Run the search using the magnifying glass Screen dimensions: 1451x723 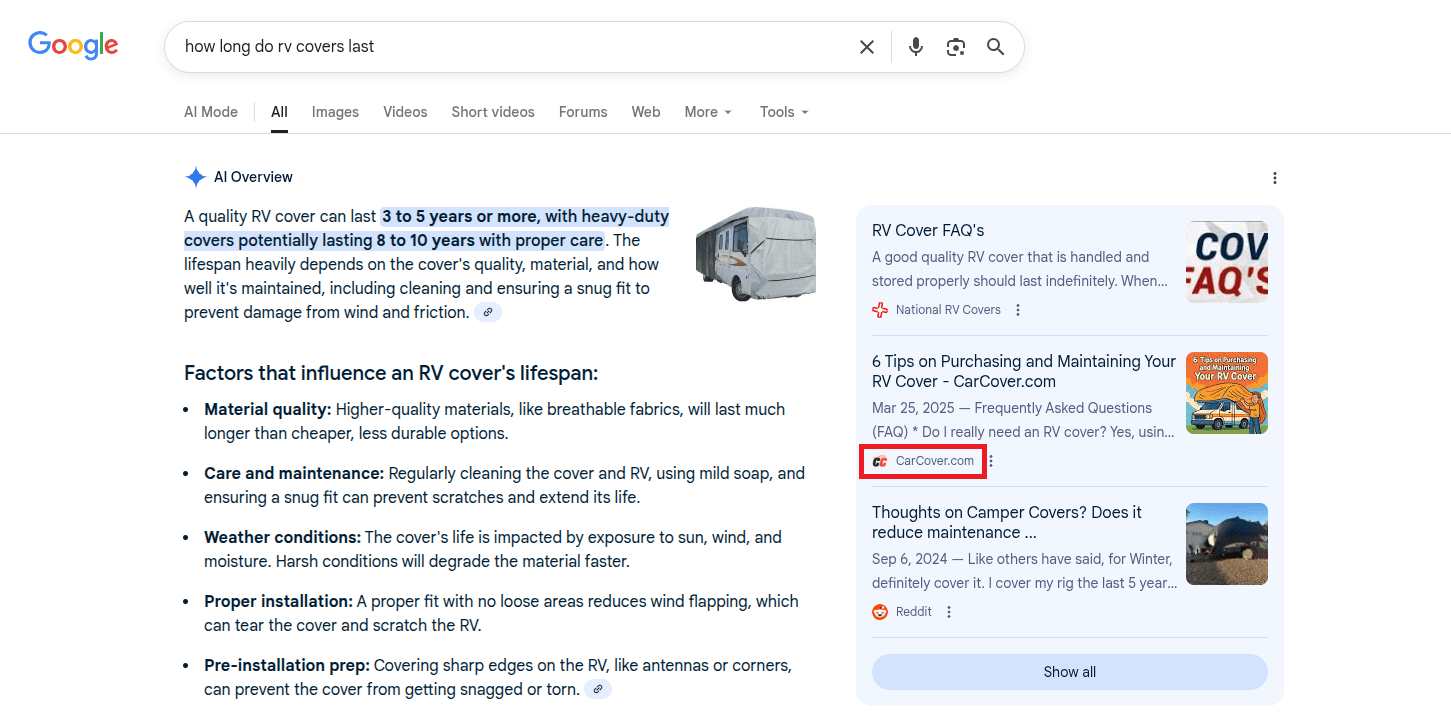coord(995,46)
